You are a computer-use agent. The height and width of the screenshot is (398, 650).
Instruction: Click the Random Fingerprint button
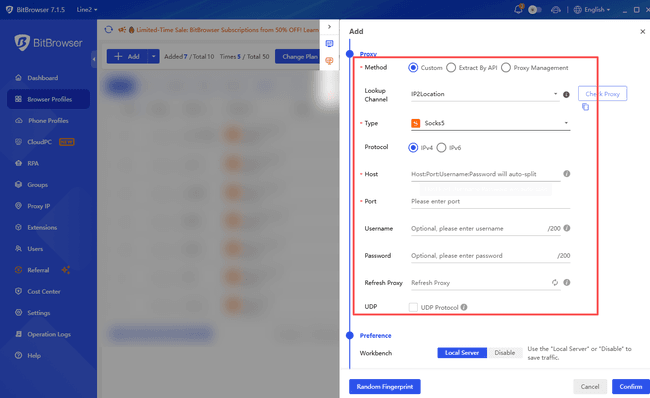[x=385, y=386]
